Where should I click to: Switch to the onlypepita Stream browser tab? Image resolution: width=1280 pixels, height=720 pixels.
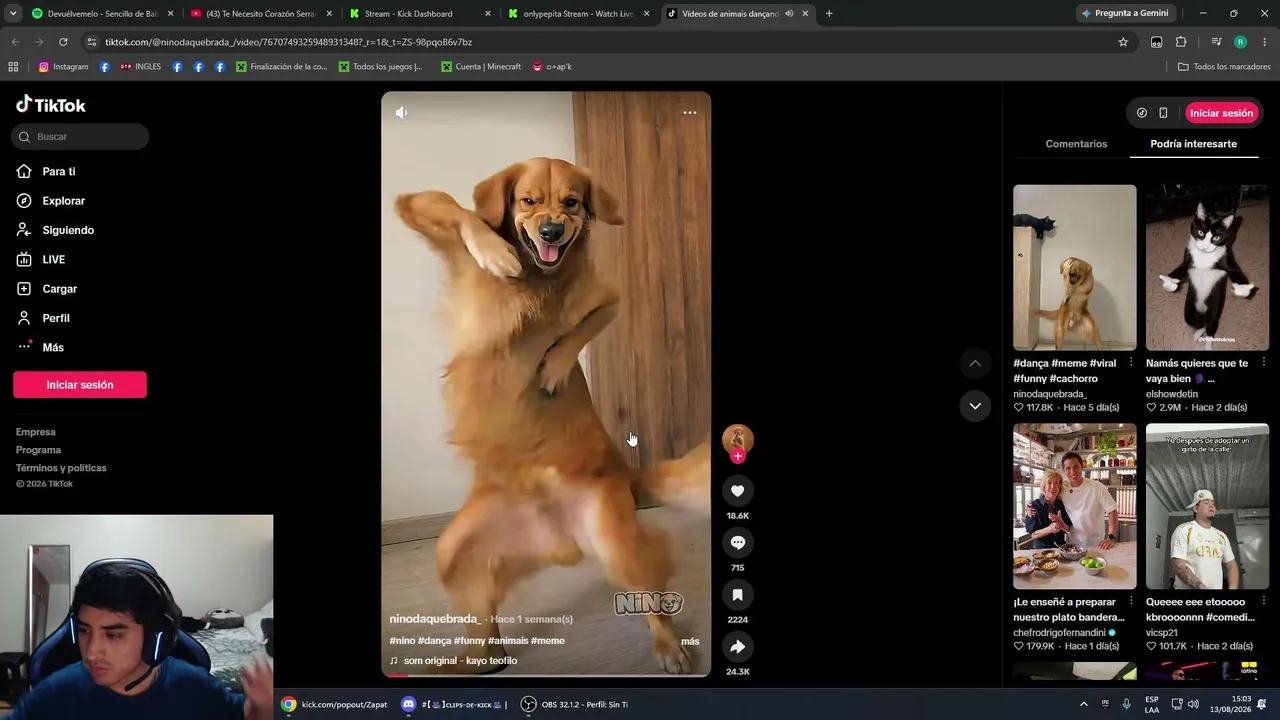[x=578, y=14]
